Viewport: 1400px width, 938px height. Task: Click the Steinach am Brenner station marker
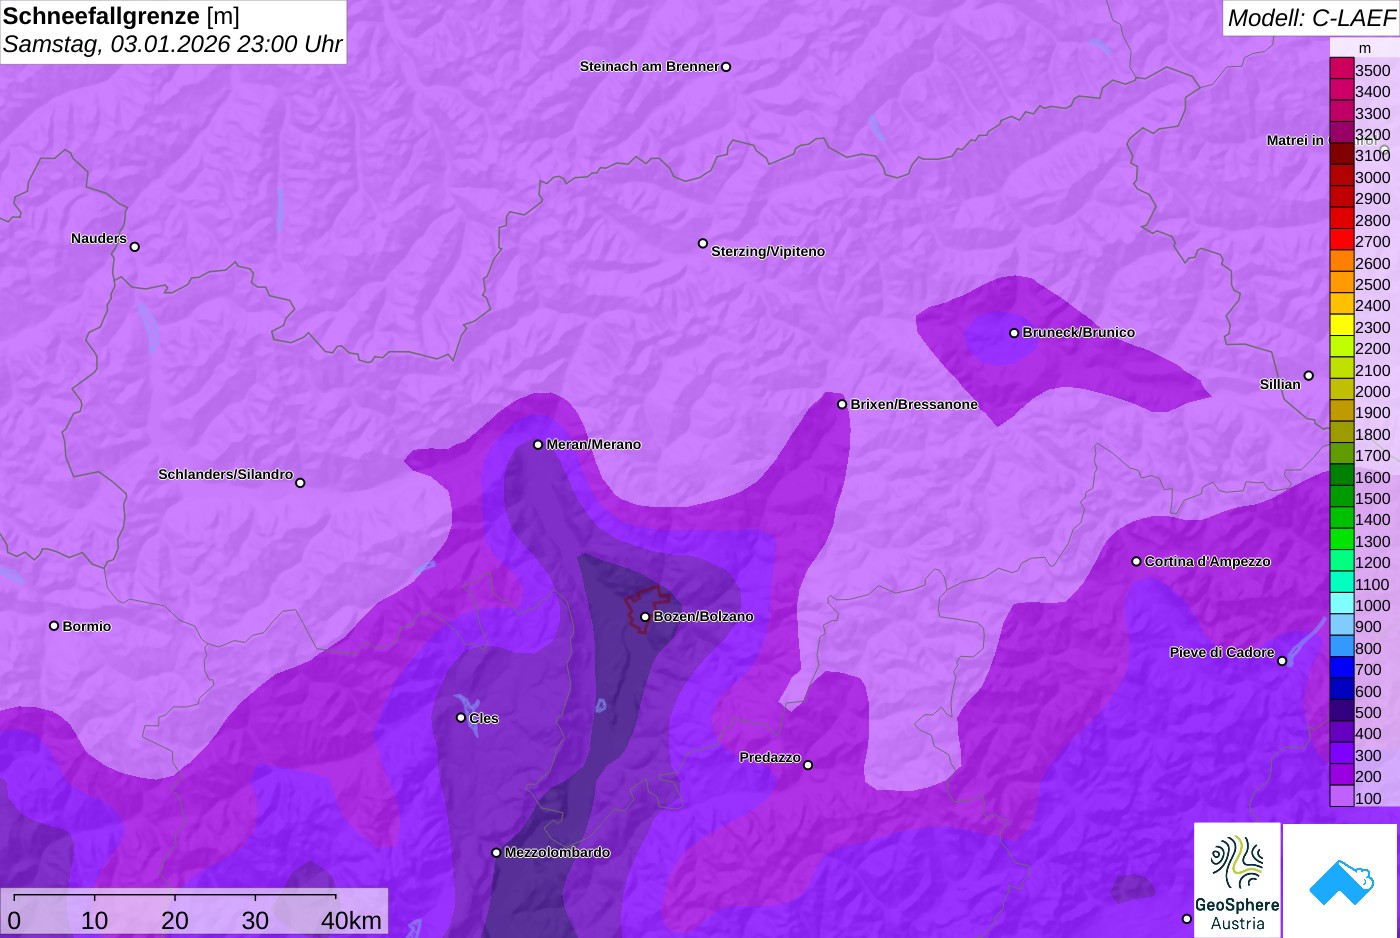tap(726, 67)
